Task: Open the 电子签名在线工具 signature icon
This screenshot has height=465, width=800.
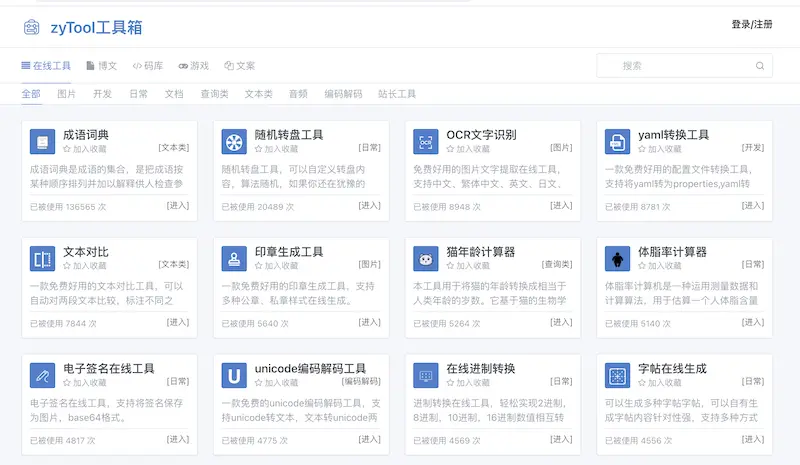Action: [42, 376]
